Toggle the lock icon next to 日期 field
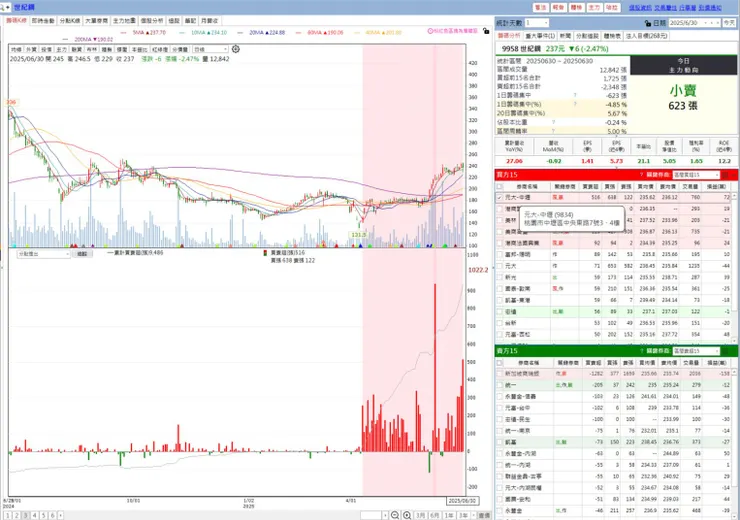The image size is (740, 520). click(x=648, y=23)
